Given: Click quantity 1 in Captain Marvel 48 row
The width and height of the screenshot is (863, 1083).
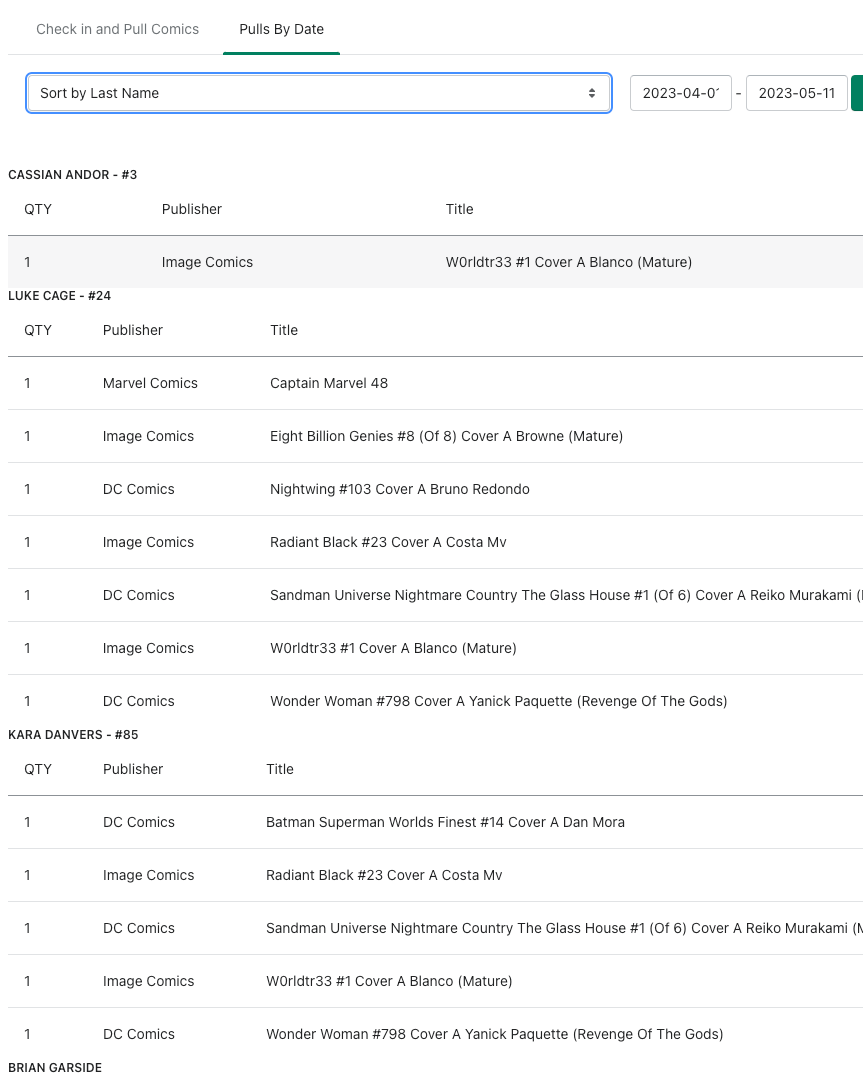Looking at the screenshot, I should tap(28, 383).
